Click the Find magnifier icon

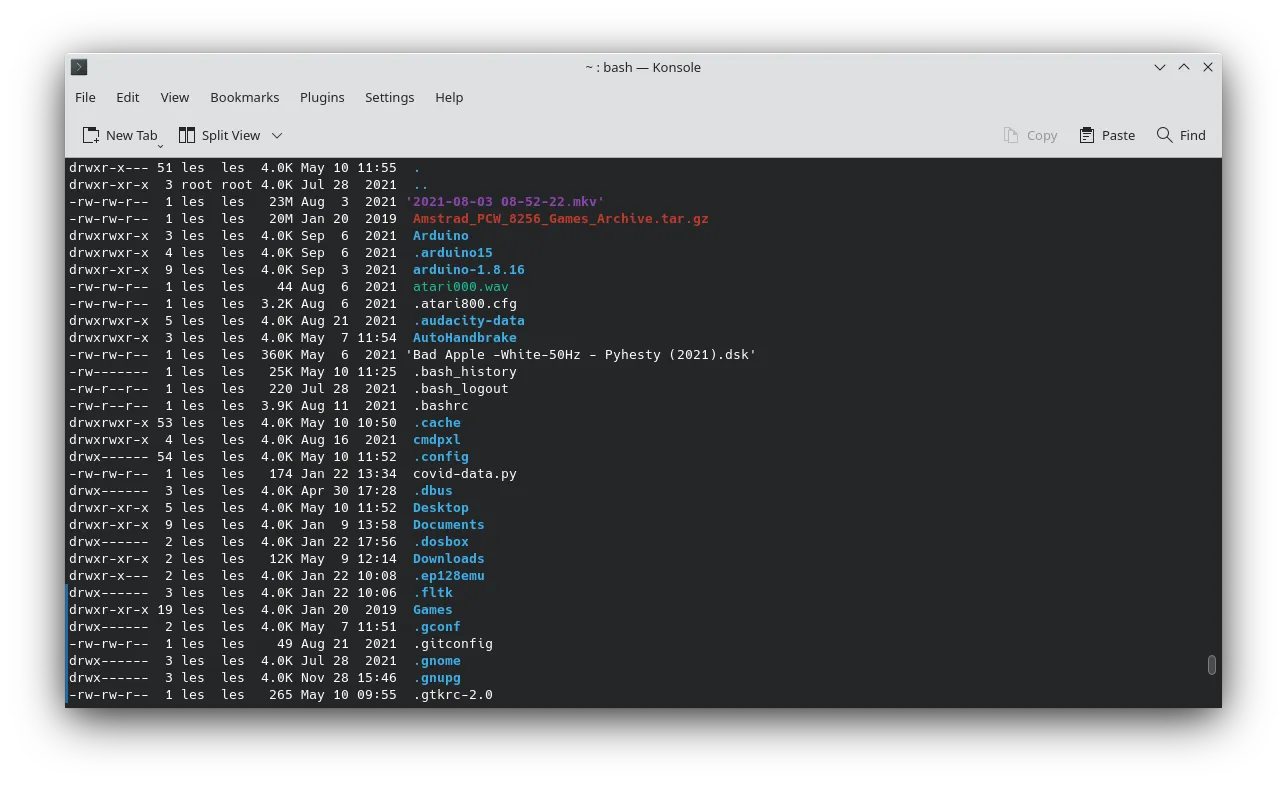1164,135
